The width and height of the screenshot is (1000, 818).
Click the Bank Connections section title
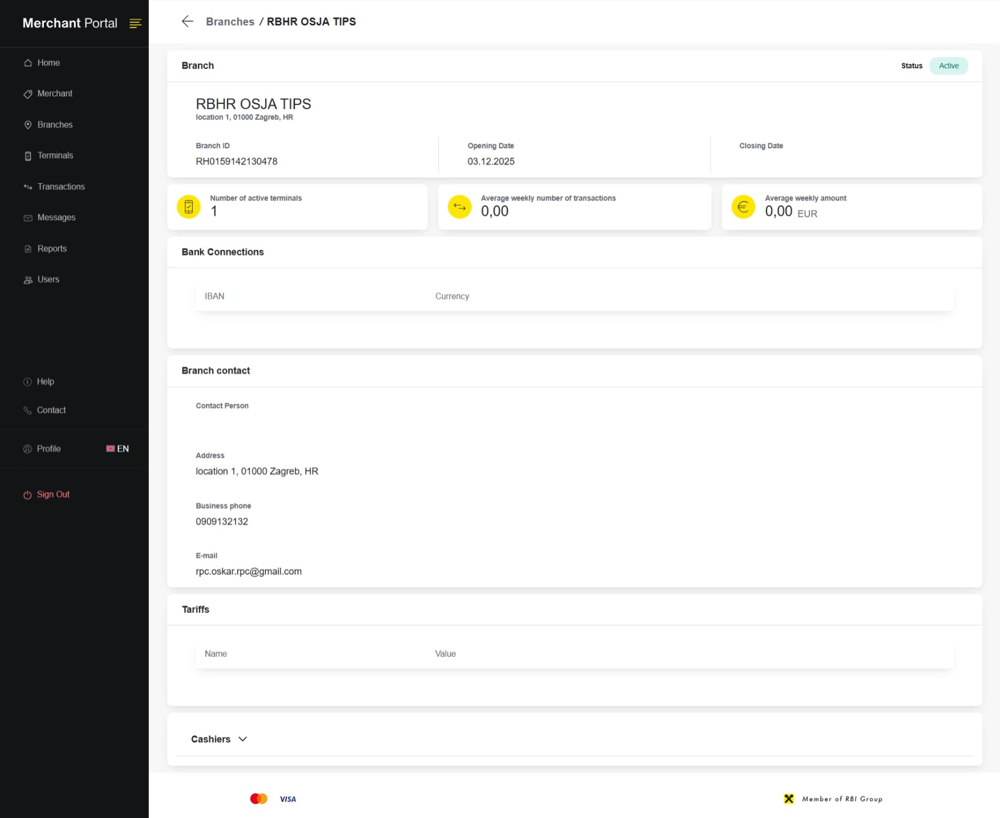tap(223, 252)
